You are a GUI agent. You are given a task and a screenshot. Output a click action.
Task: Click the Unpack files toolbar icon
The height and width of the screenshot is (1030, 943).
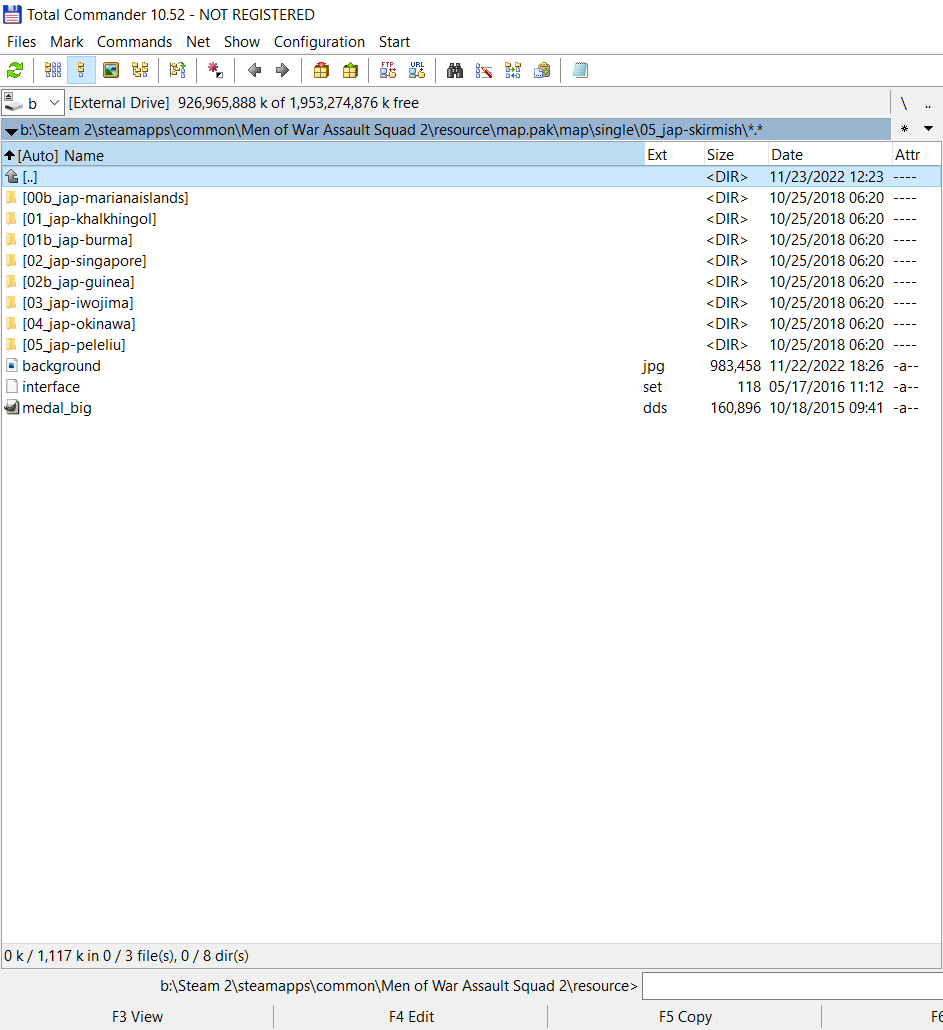pos(350,70)
